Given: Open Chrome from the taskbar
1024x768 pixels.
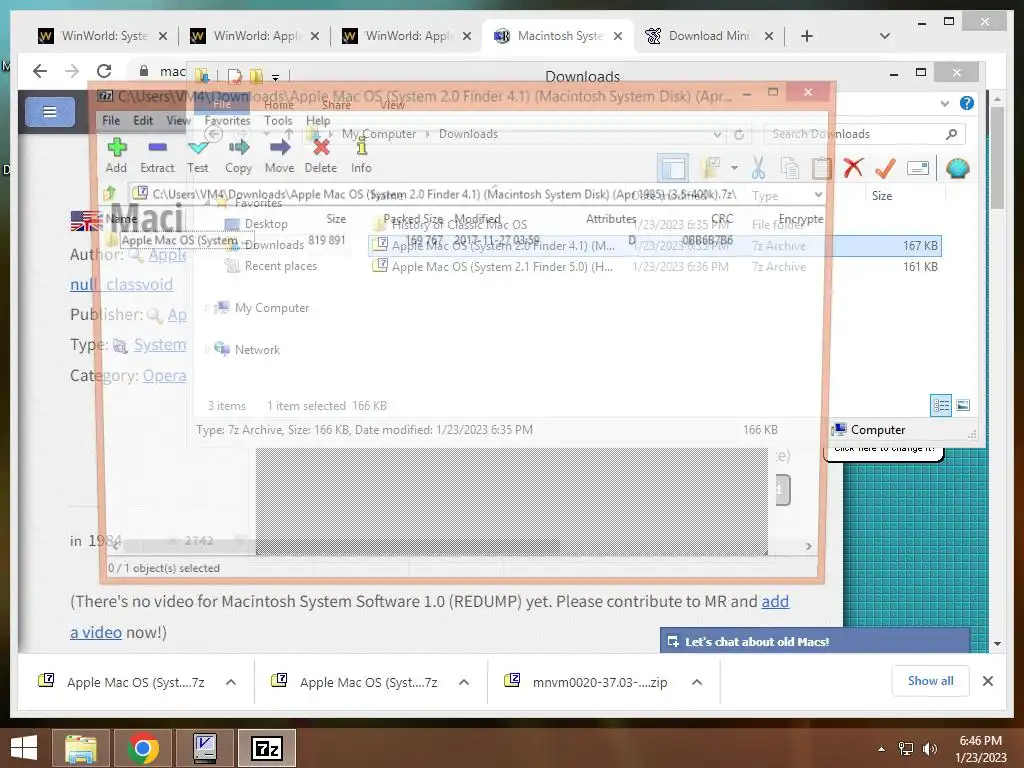Looking at the screenshot, I should pos(143,748).
